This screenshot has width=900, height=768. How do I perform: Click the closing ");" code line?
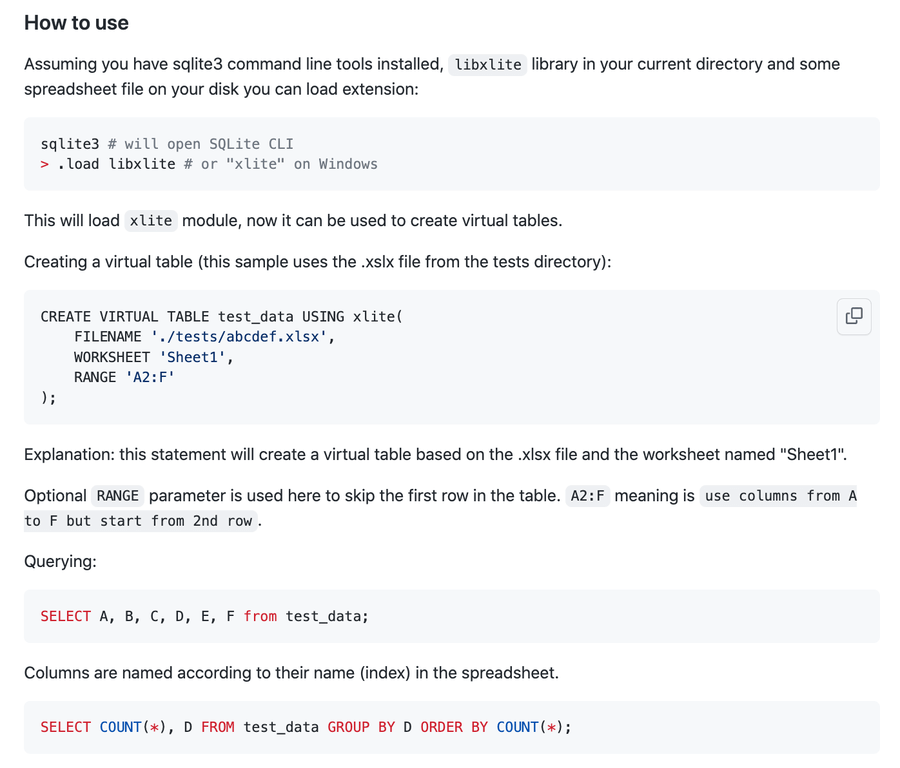(49, 397)
